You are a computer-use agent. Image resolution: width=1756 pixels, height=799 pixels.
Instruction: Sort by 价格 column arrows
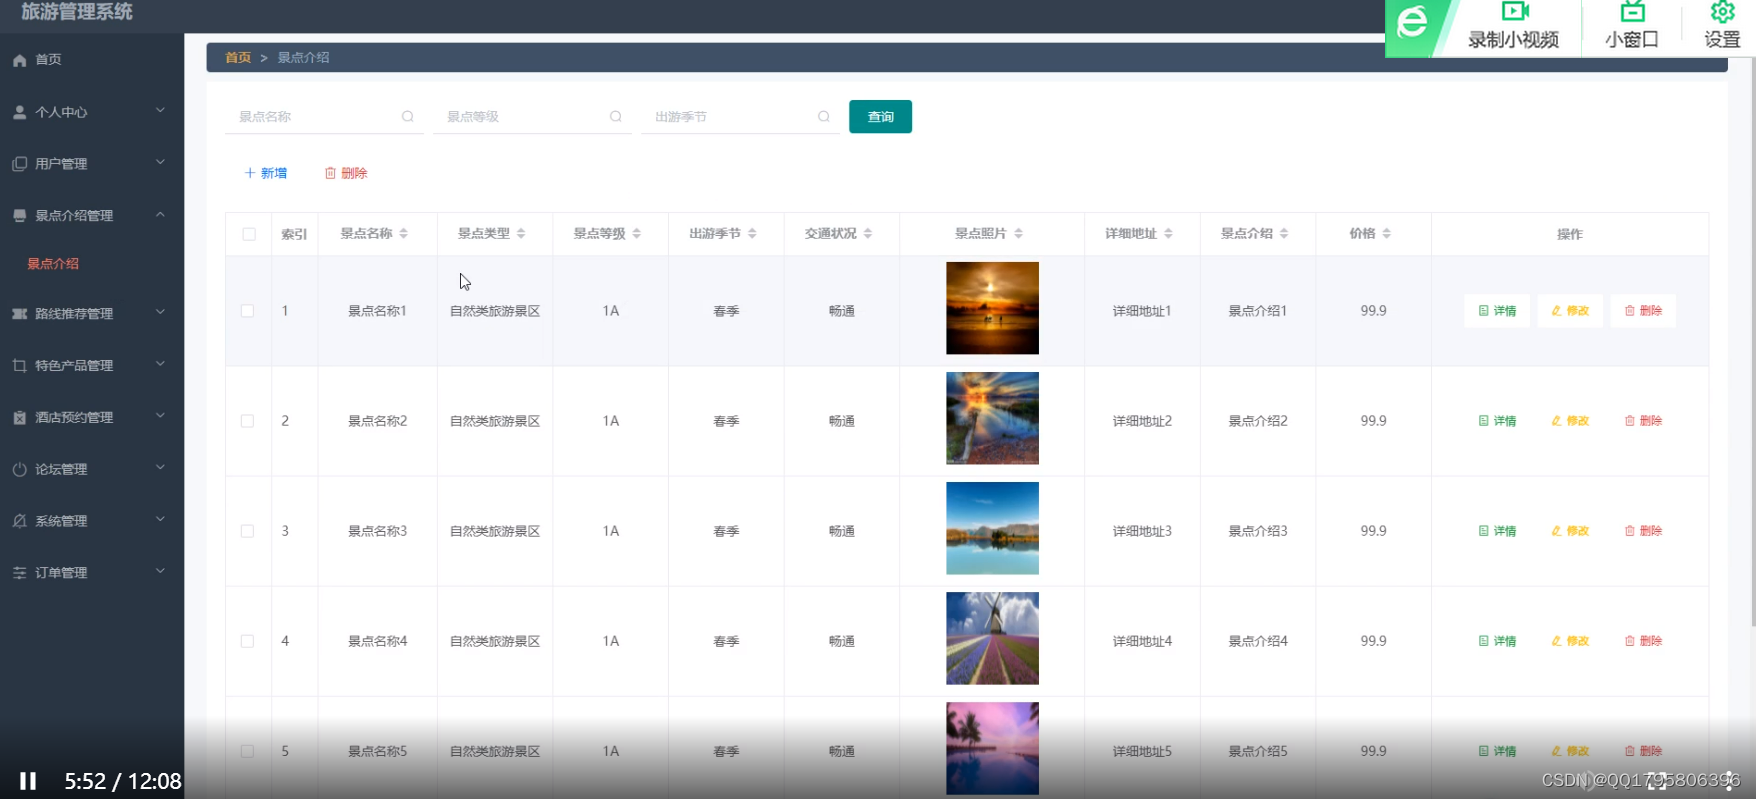point(1387,234)
